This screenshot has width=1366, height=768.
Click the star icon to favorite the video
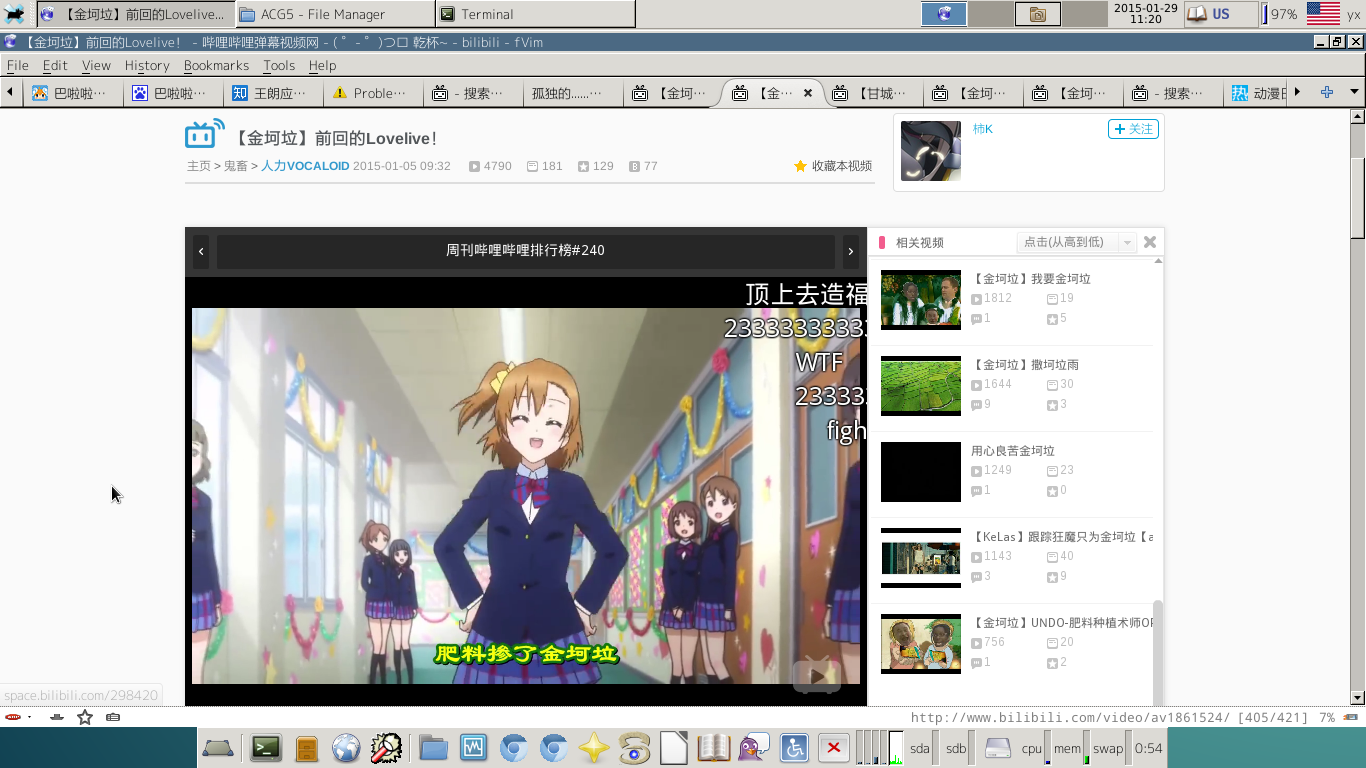pyautogui.click(x=800, y=166)
